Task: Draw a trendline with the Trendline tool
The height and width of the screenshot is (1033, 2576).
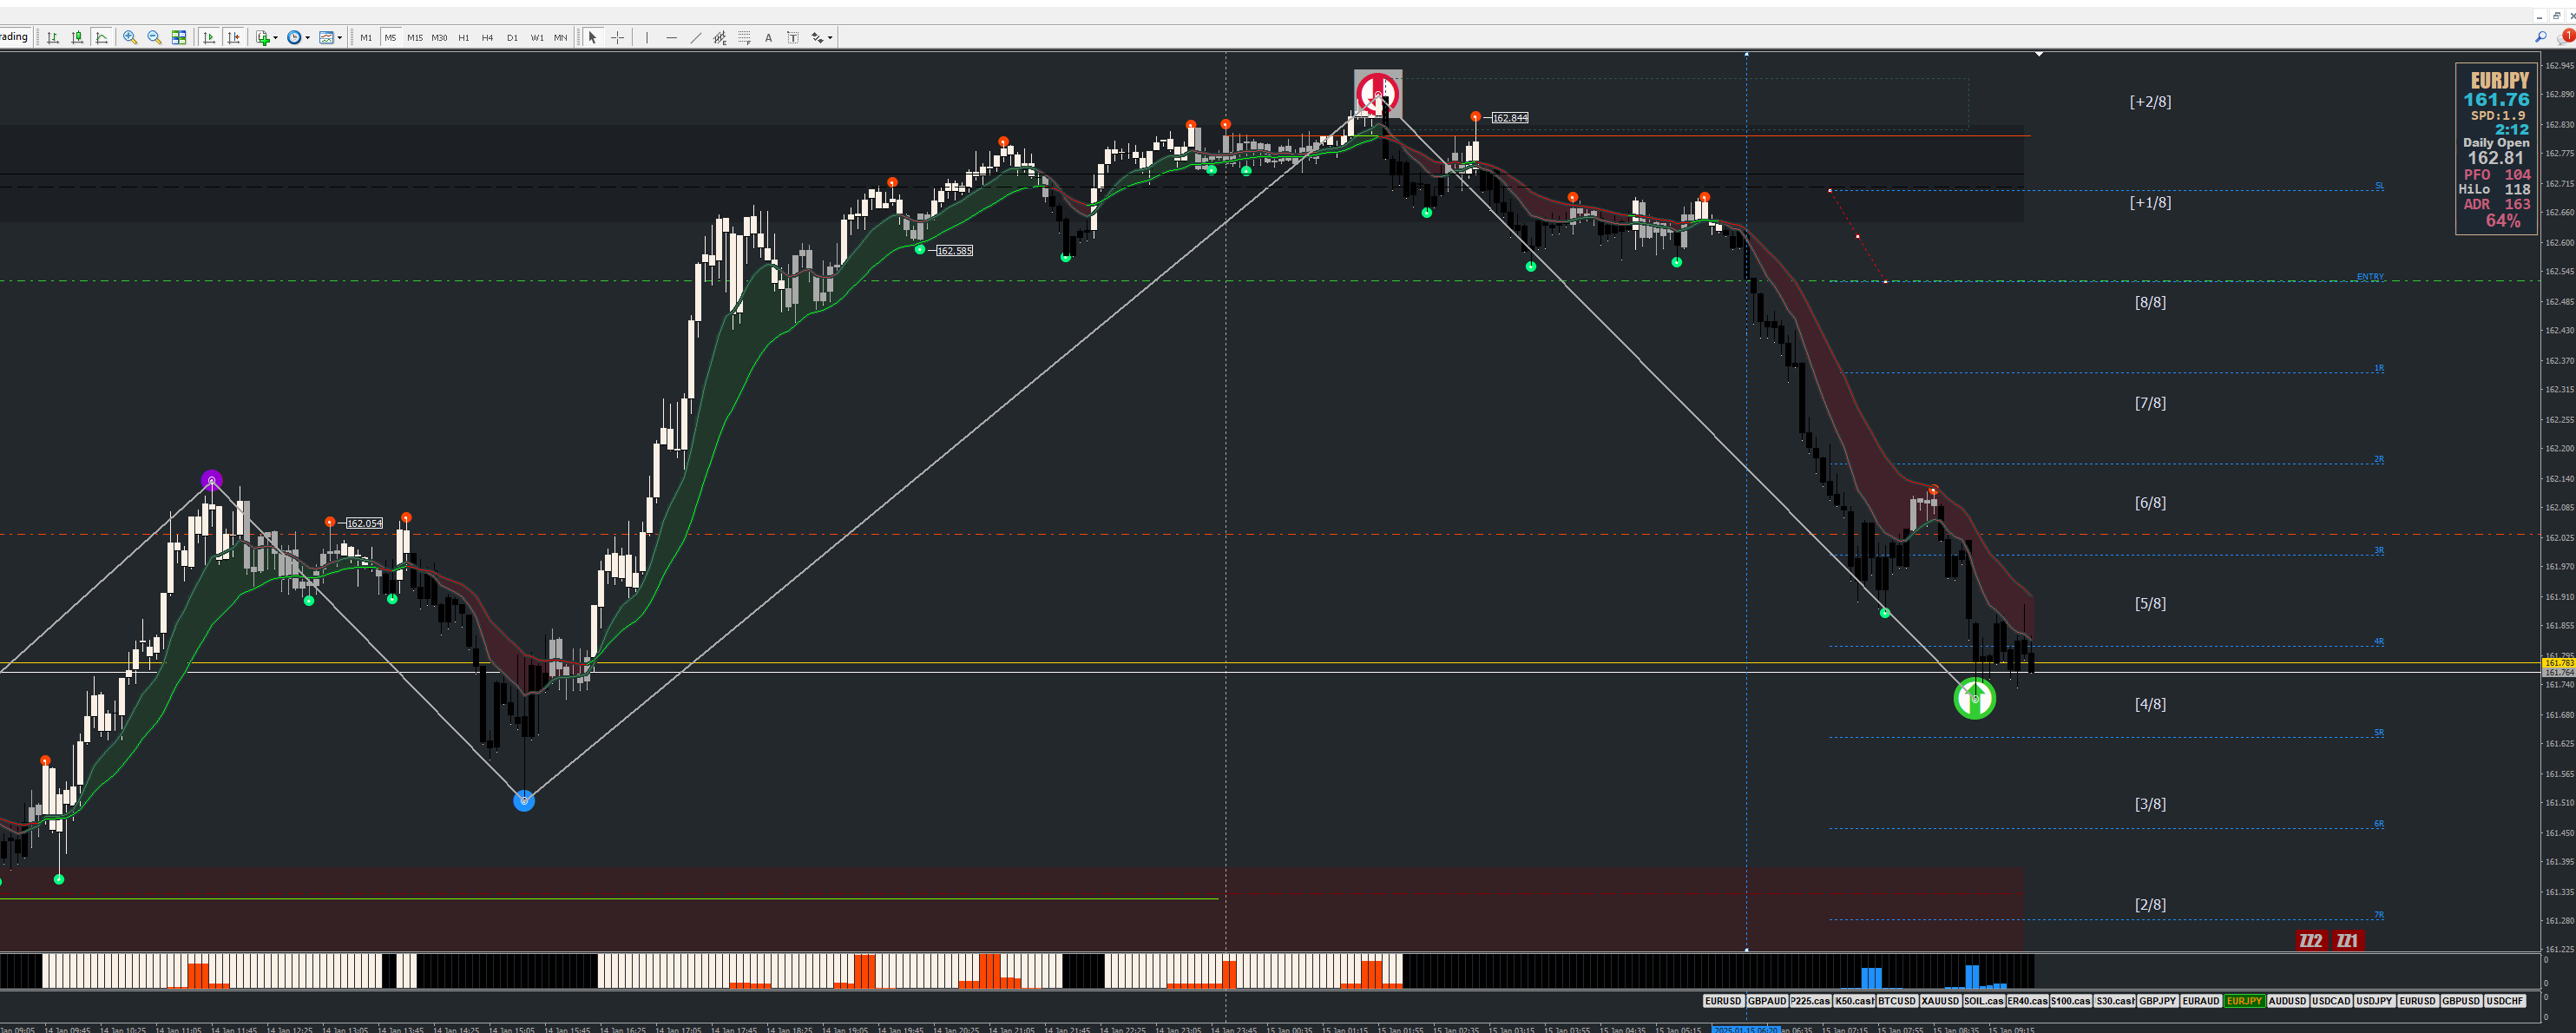Action: [x=696, y=37]
